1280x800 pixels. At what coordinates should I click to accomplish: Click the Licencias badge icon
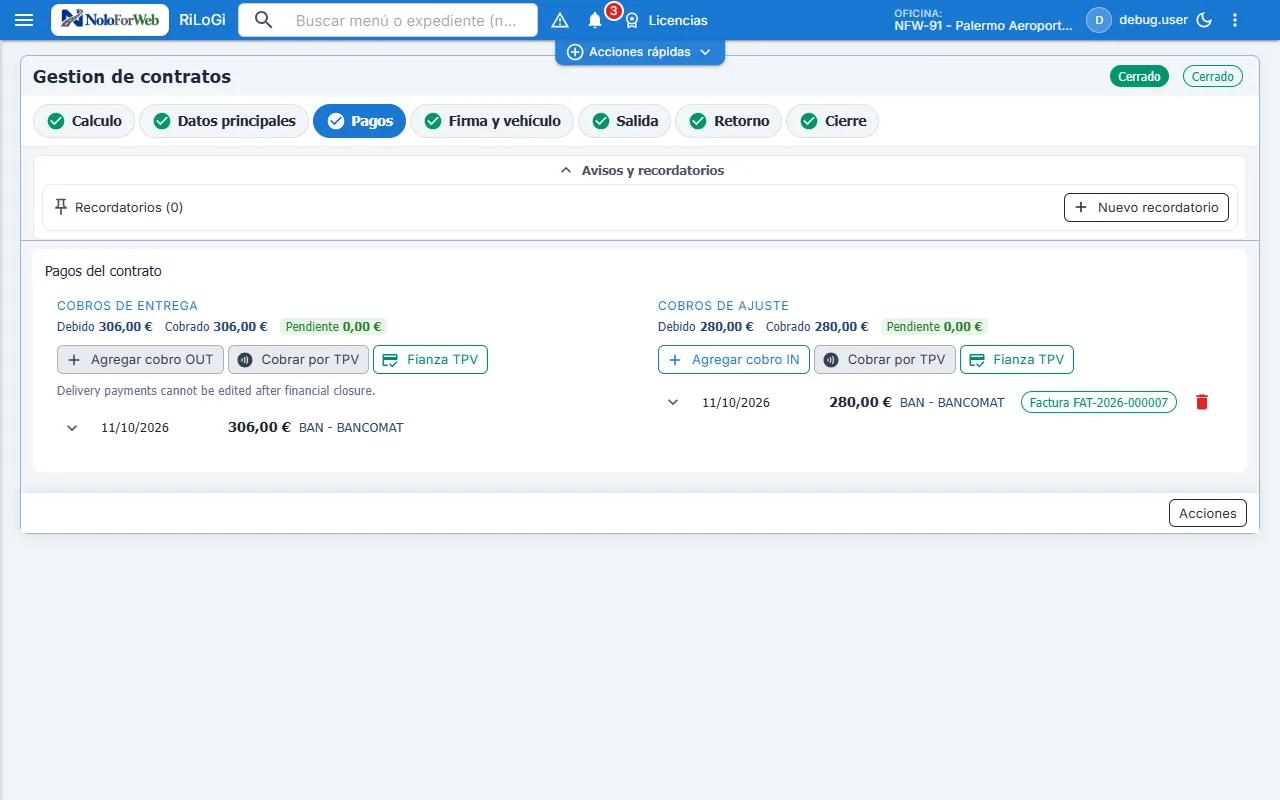coord(632,20)
